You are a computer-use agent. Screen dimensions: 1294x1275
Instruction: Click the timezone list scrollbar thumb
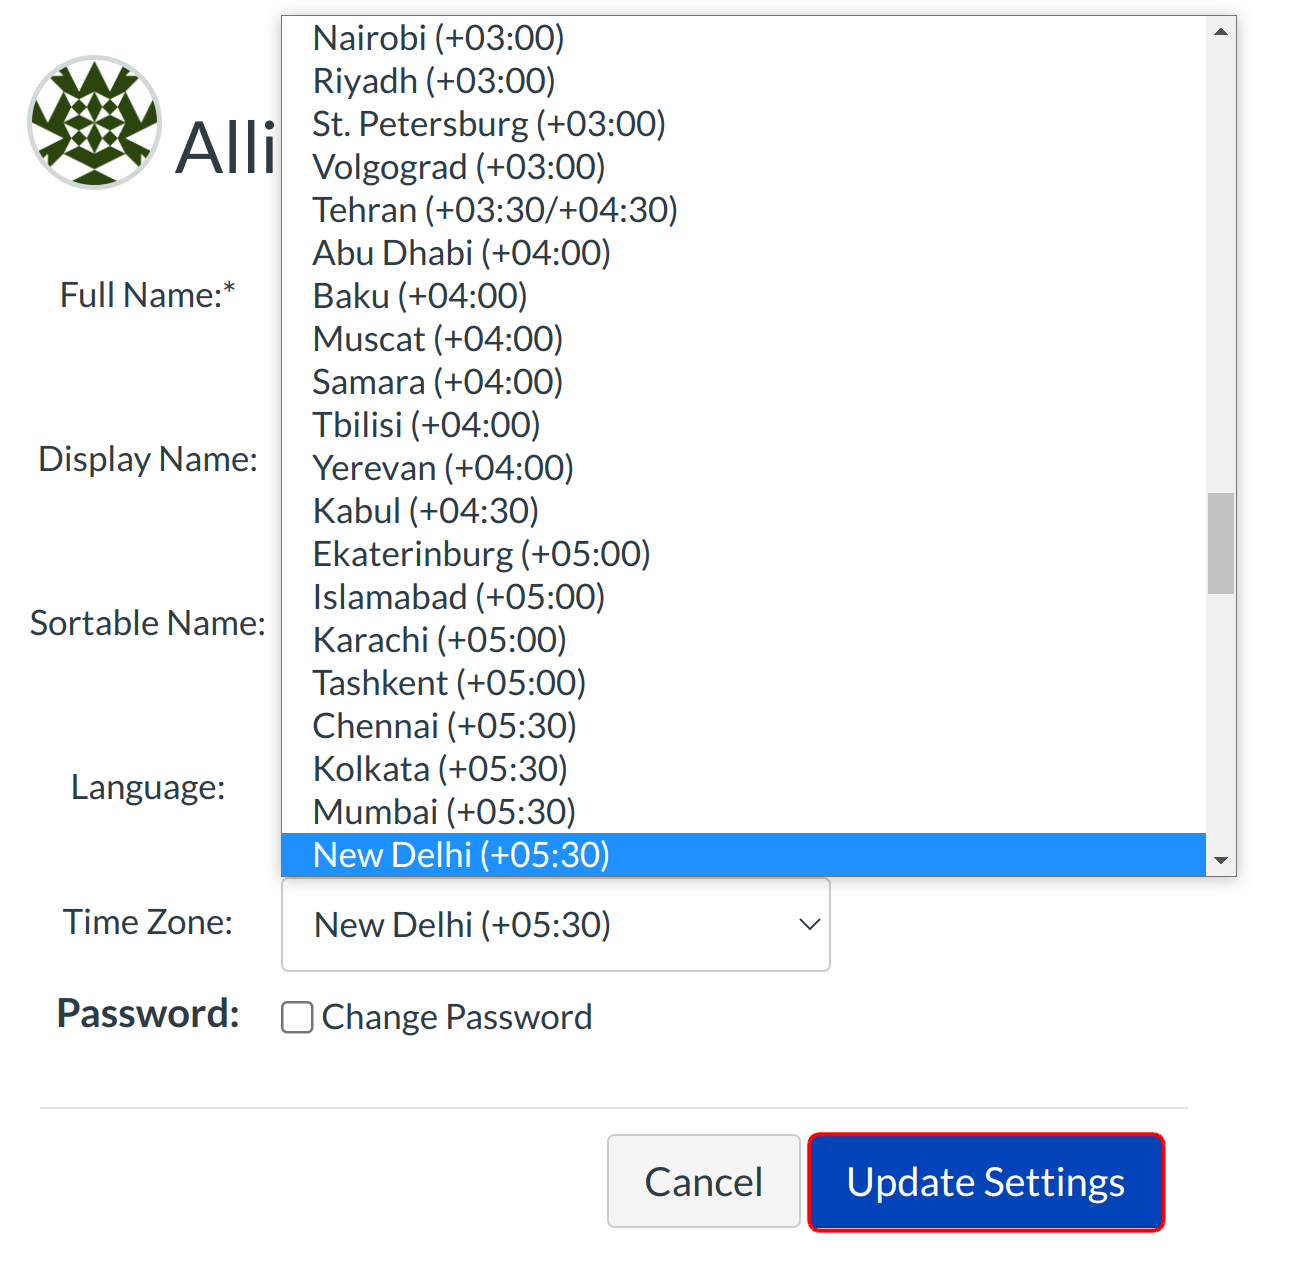1220,543
